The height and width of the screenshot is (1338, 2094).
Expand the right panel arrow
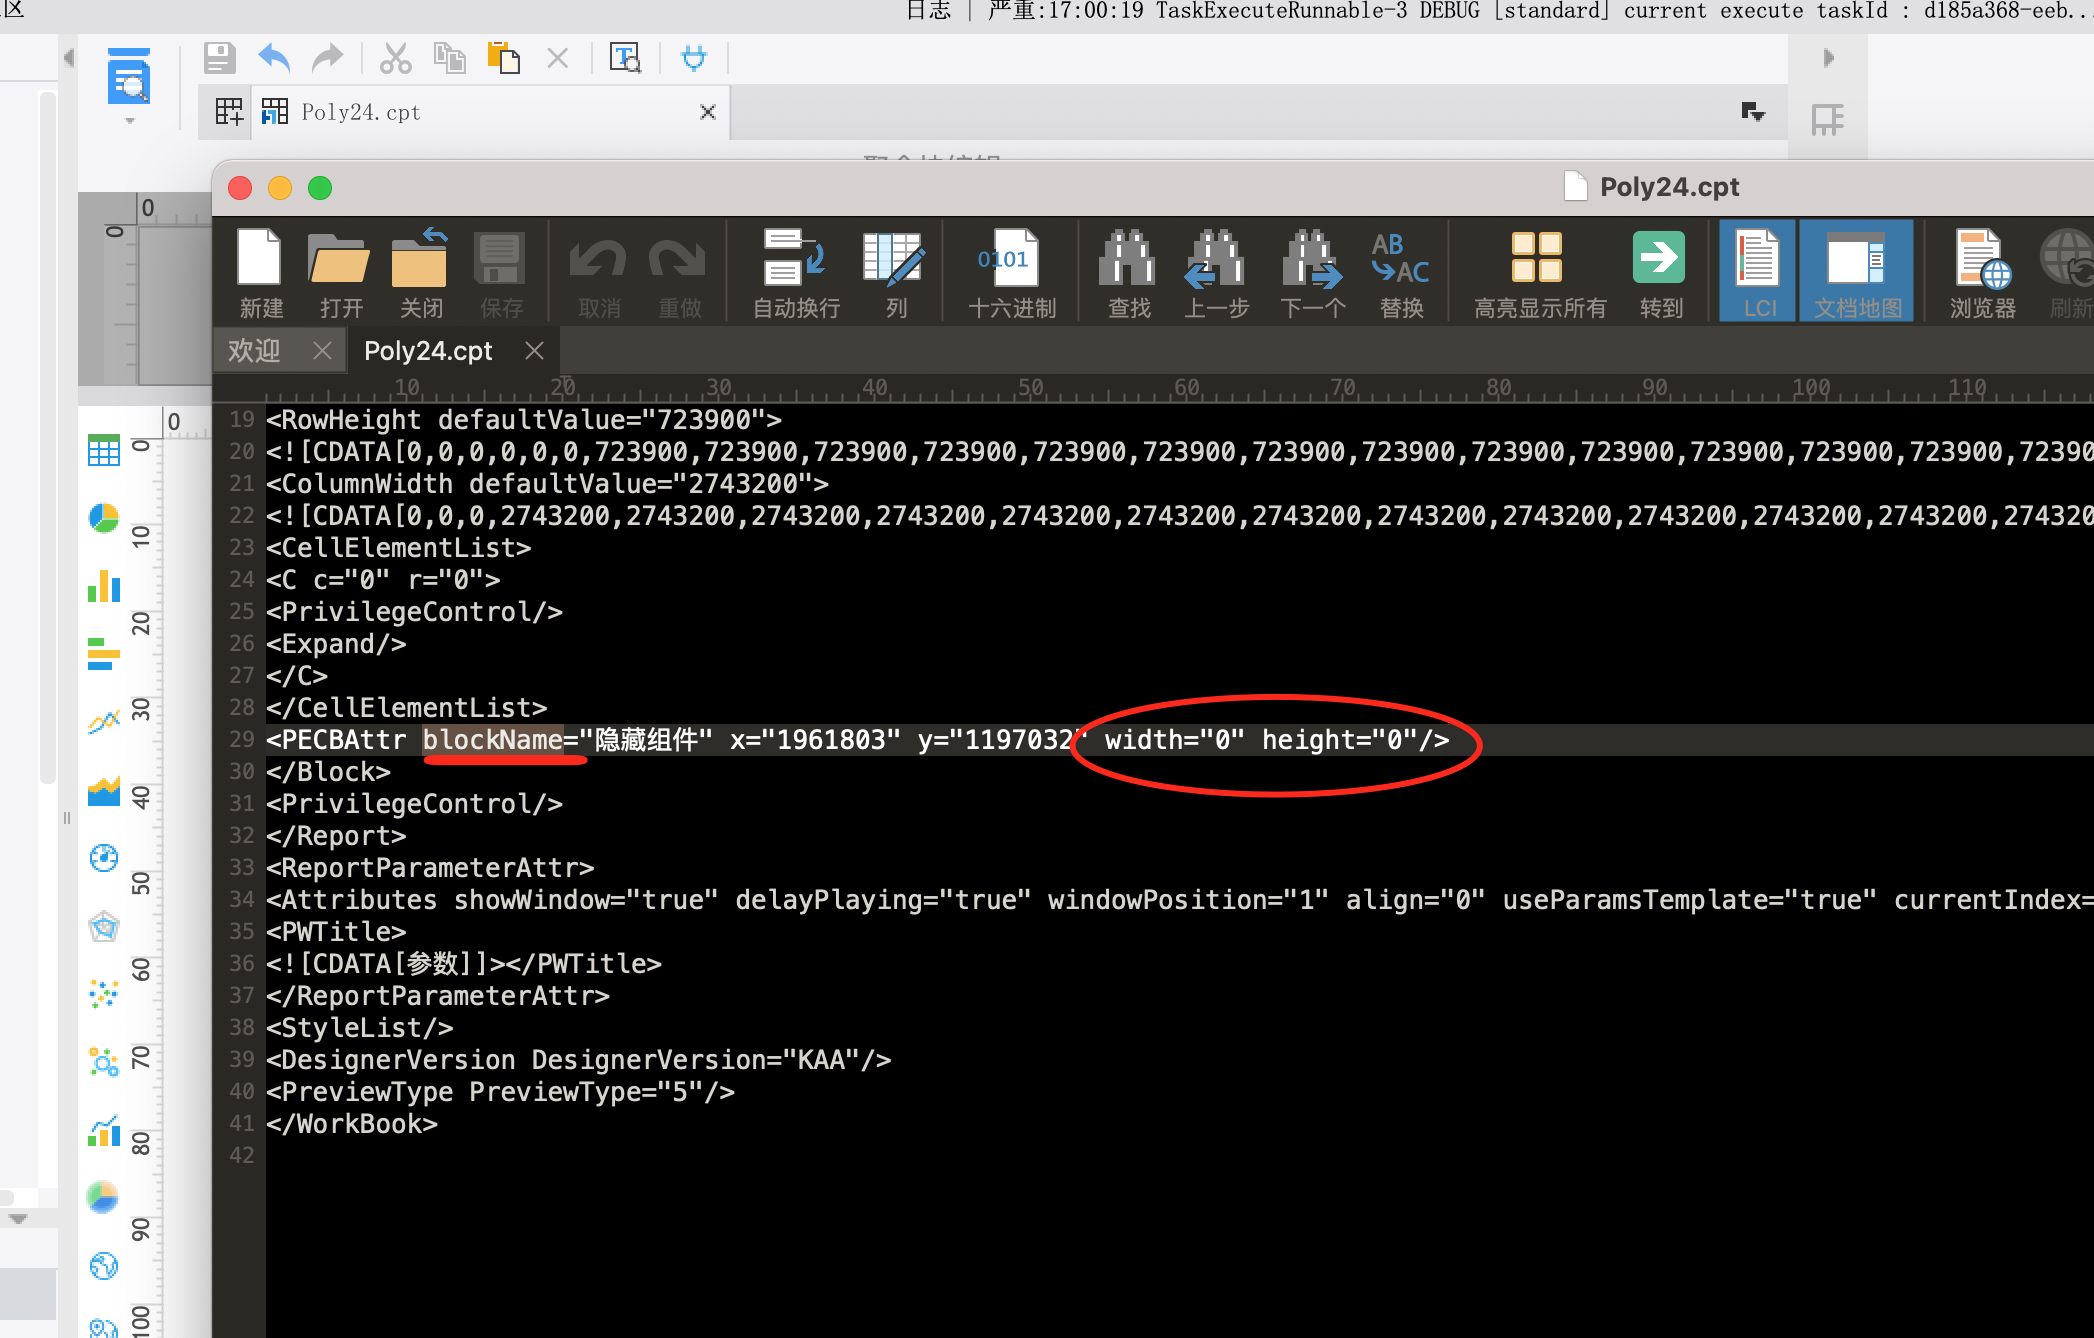1829,58
